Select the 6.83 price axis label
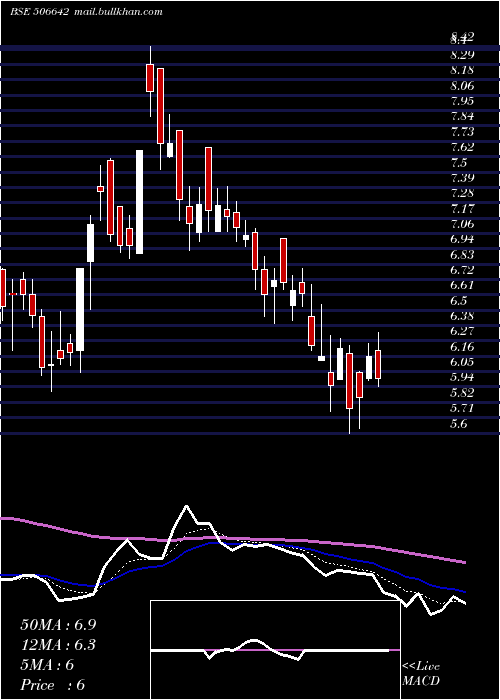 (462, 255)
